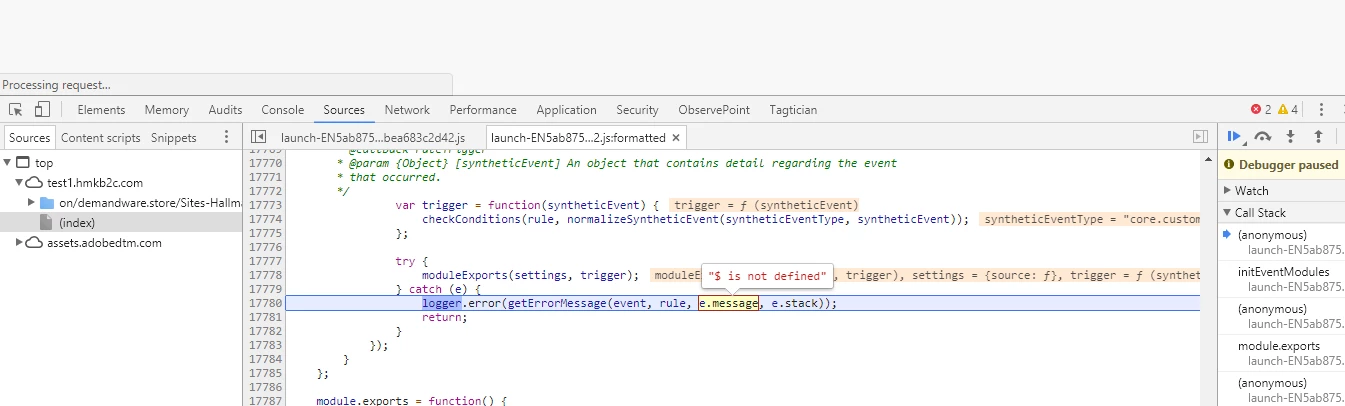The image size is (1345, 406).
Task: Select the Sources panel tab
Action: [344, 110]
